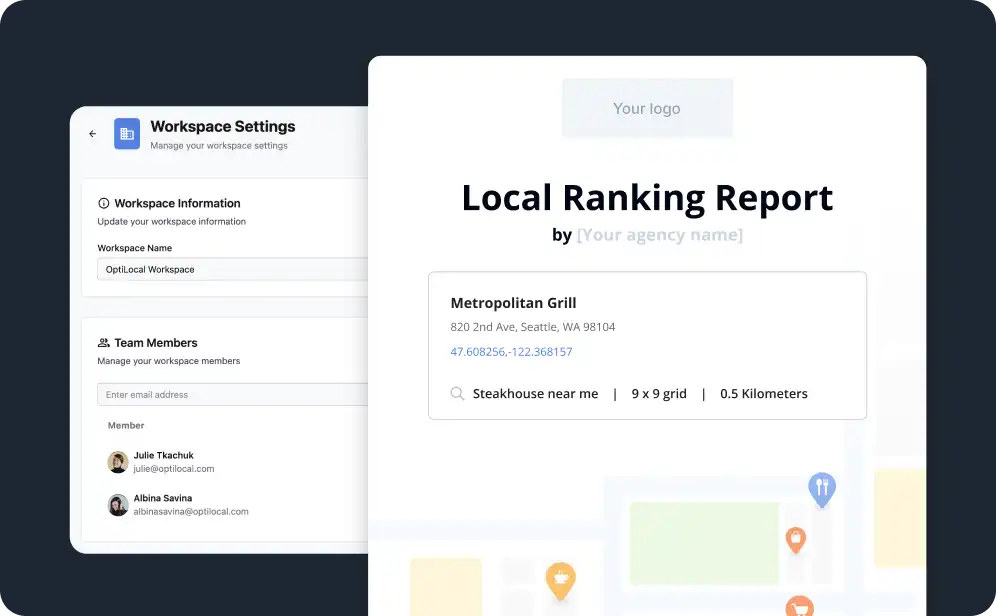
Task: Click the Metropolitan Grill business name
Action: (513, 303)
